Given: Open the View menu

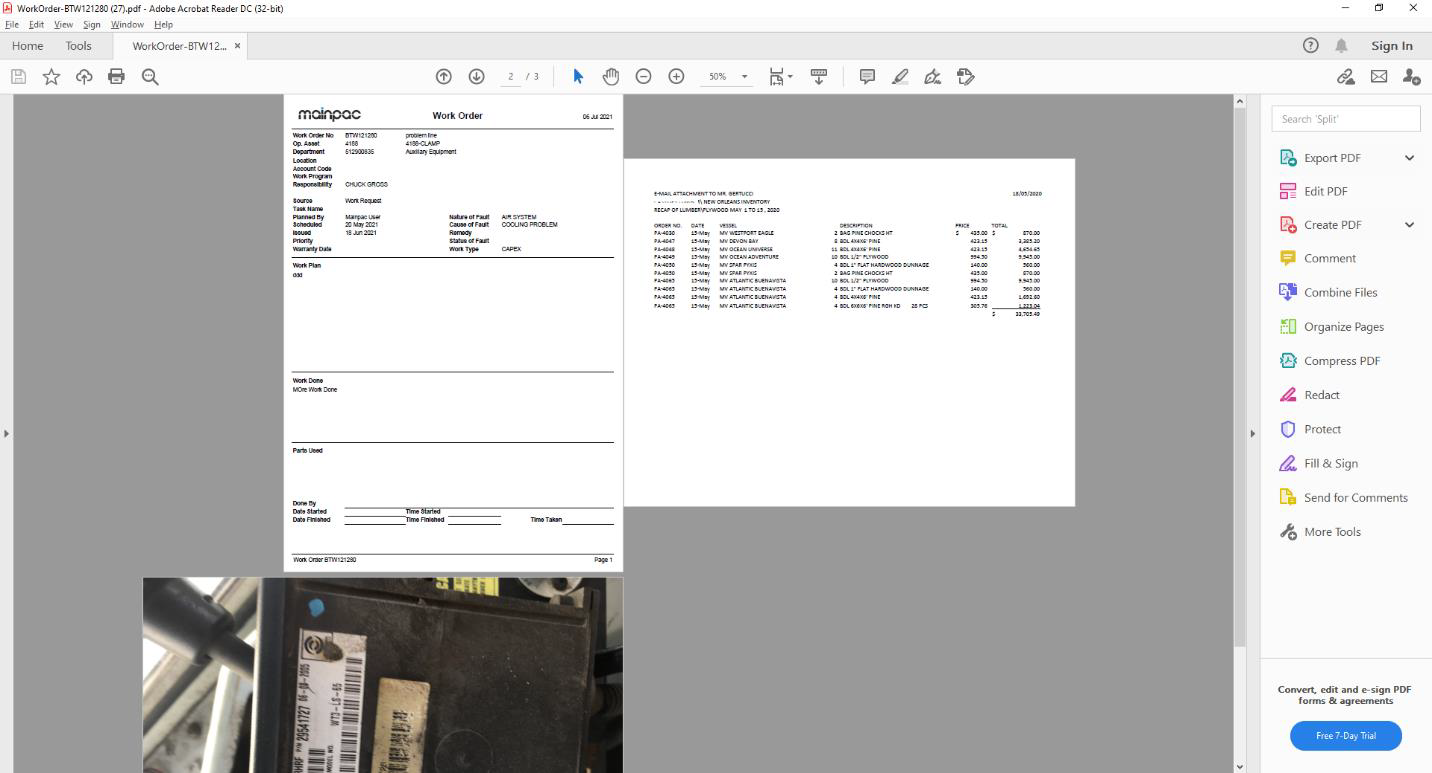Looking at the screenshot, I should point(63,24).
